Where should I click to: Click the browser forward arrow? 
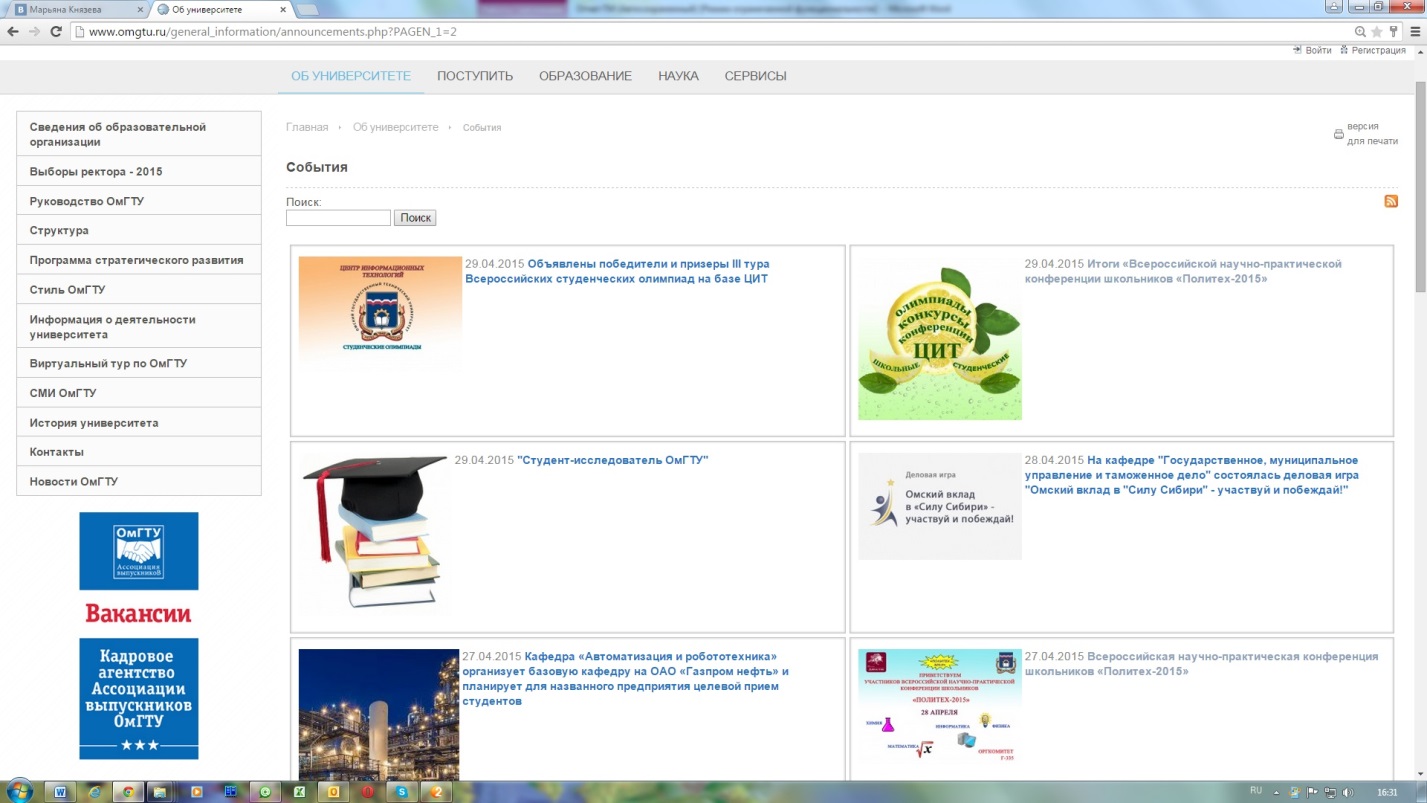(x=34, y=31)
